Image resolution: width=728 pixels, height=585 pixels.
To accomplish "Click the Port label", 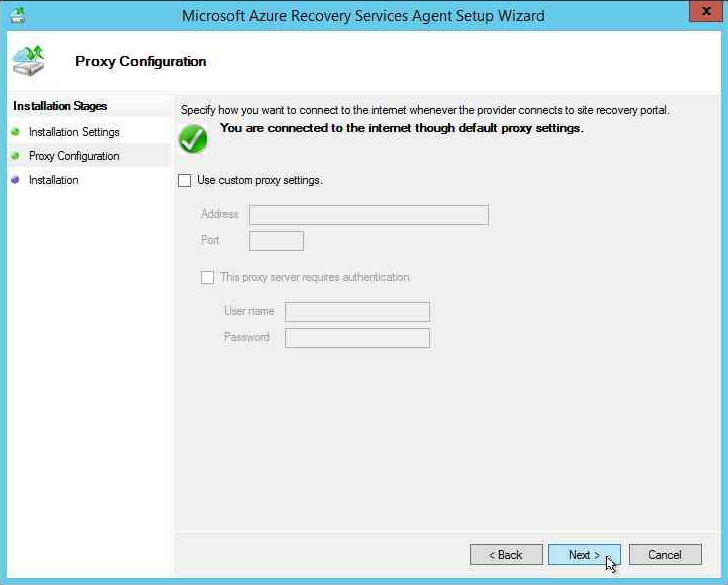I will click(x=210, y=240).
